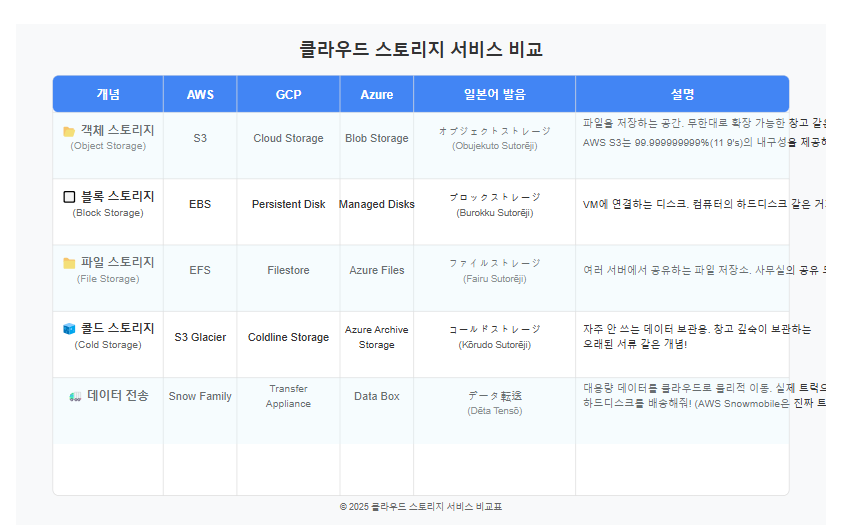
Task: Click the (Object Storage) subtitle
Action: tap(108, 146)
